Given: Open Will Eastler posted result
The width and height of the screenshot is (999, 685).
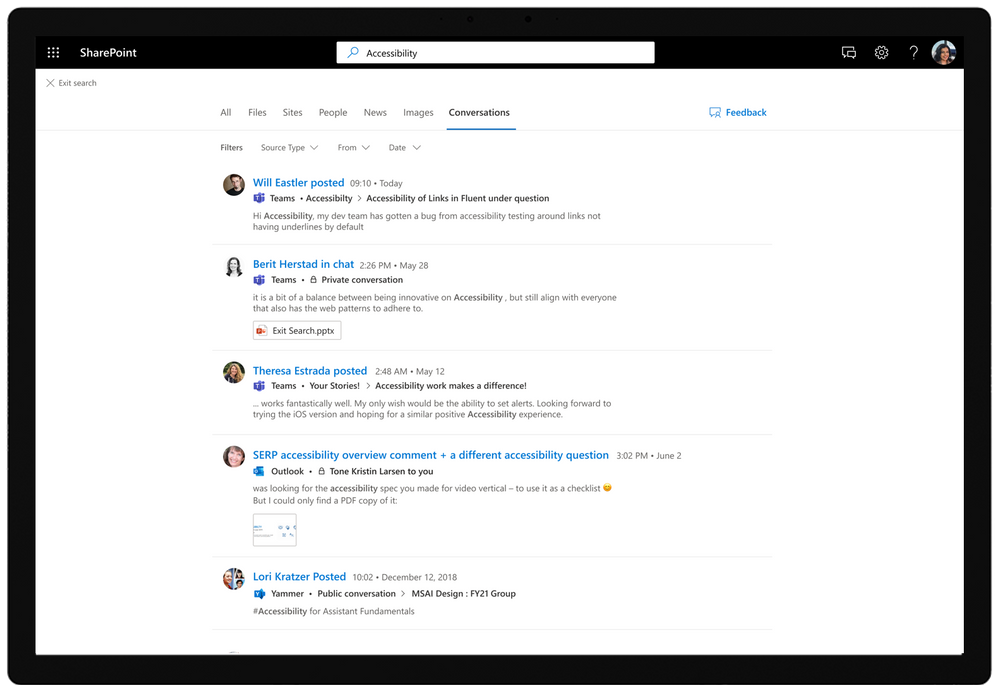Looking at the screenshot, I should [298, 183].
